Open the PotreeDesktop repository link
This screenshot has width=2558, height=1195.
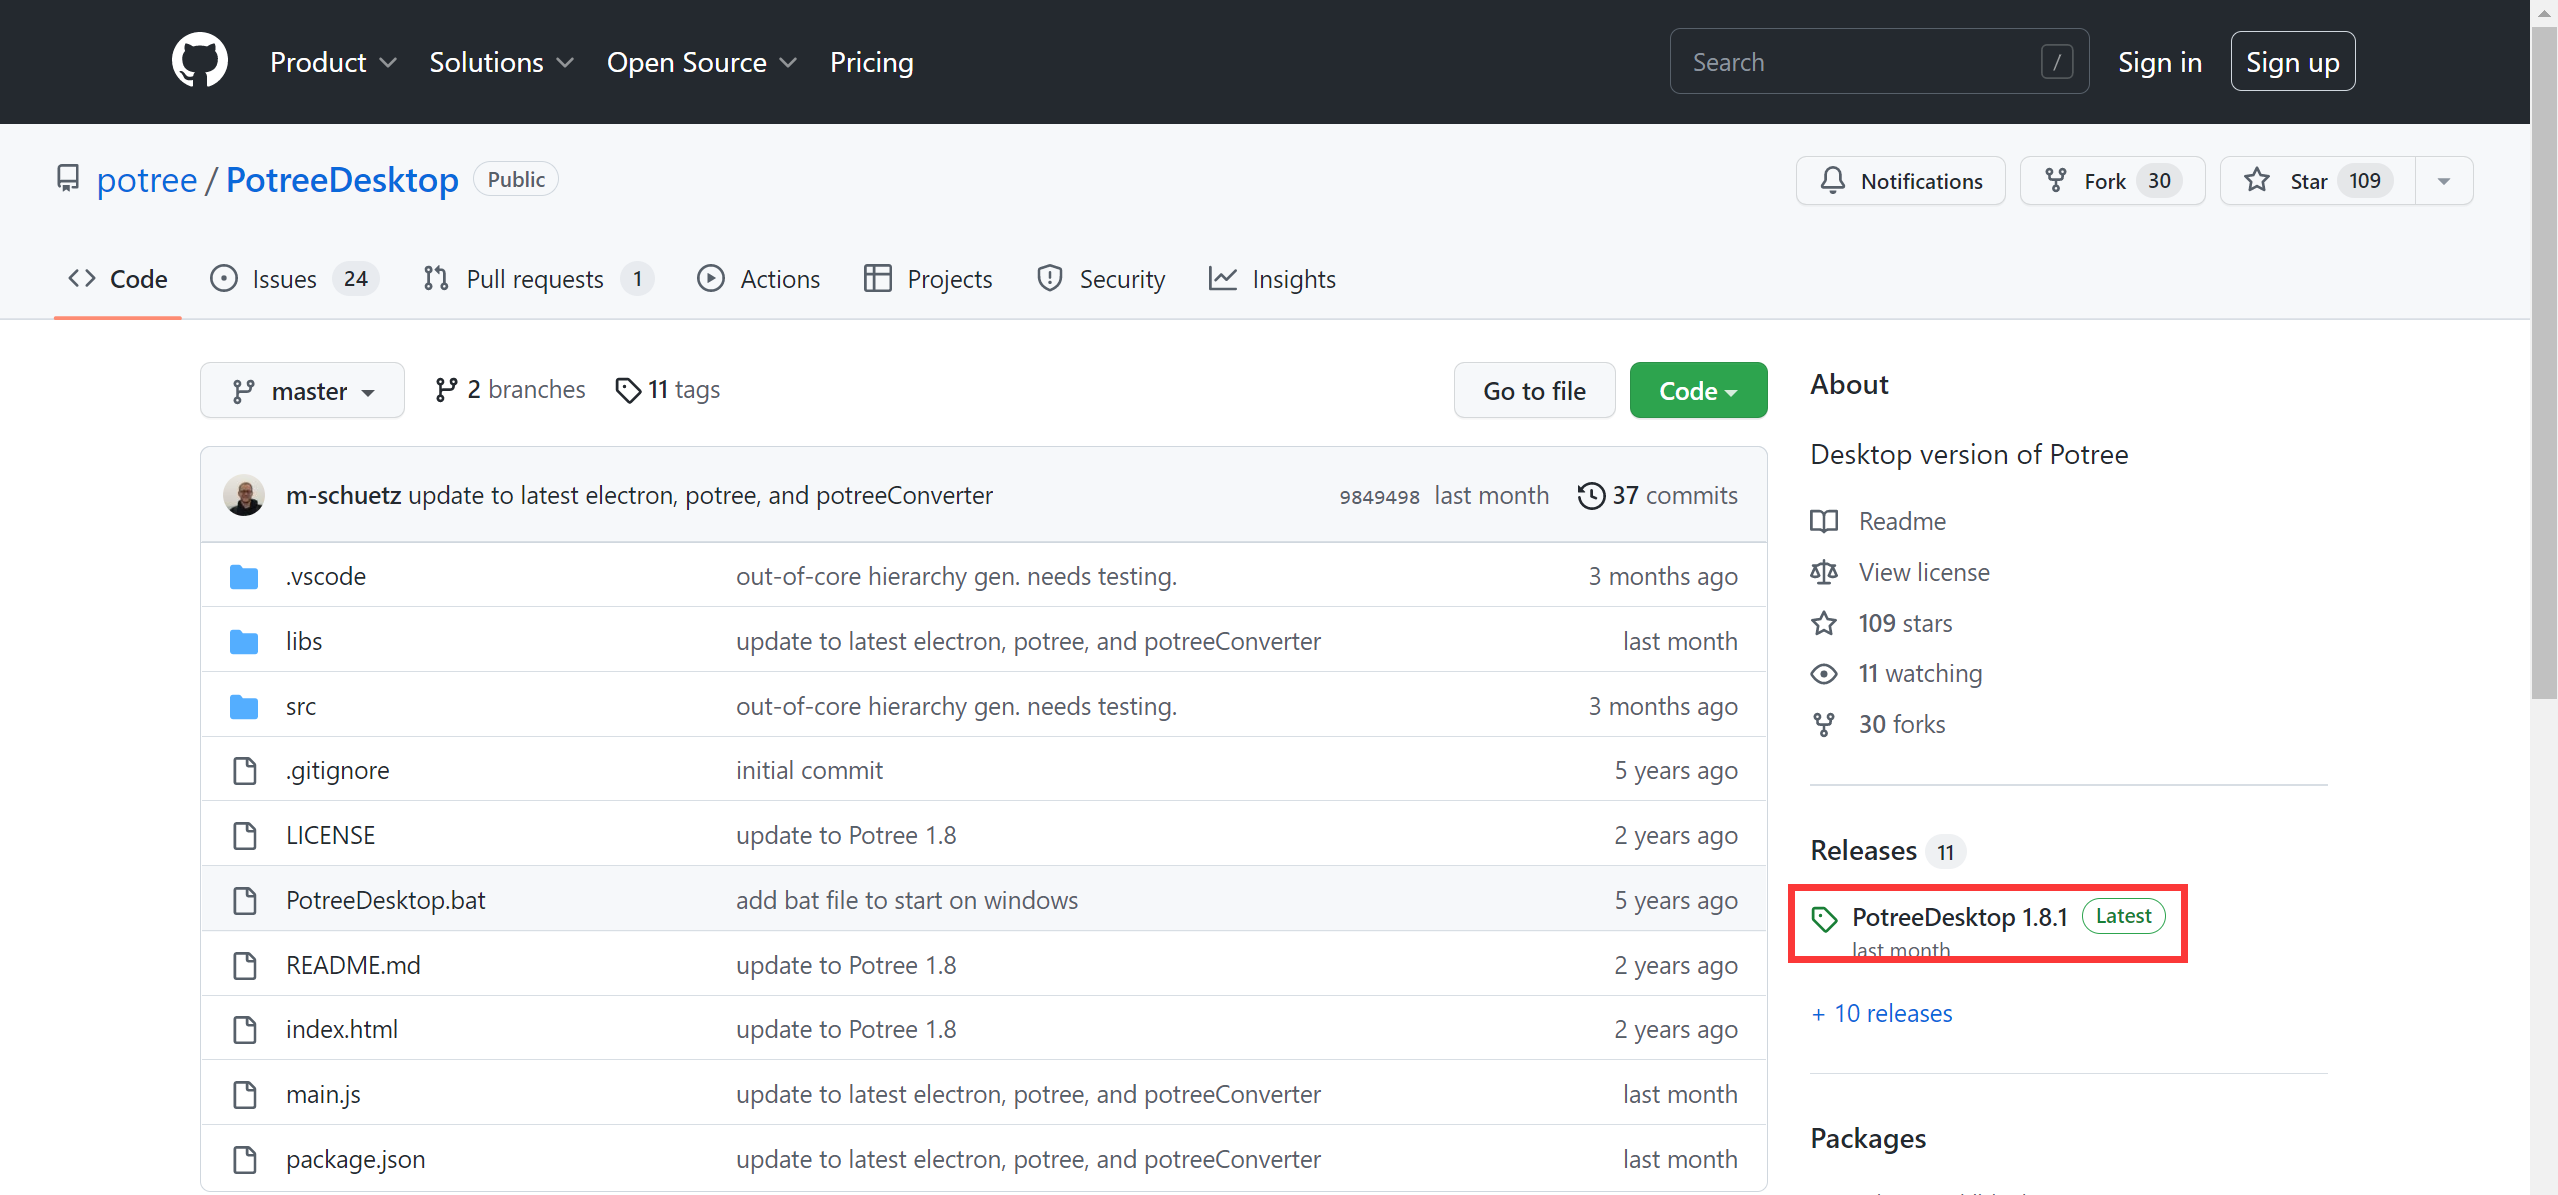pyautogui.click(x=342, y=180)
